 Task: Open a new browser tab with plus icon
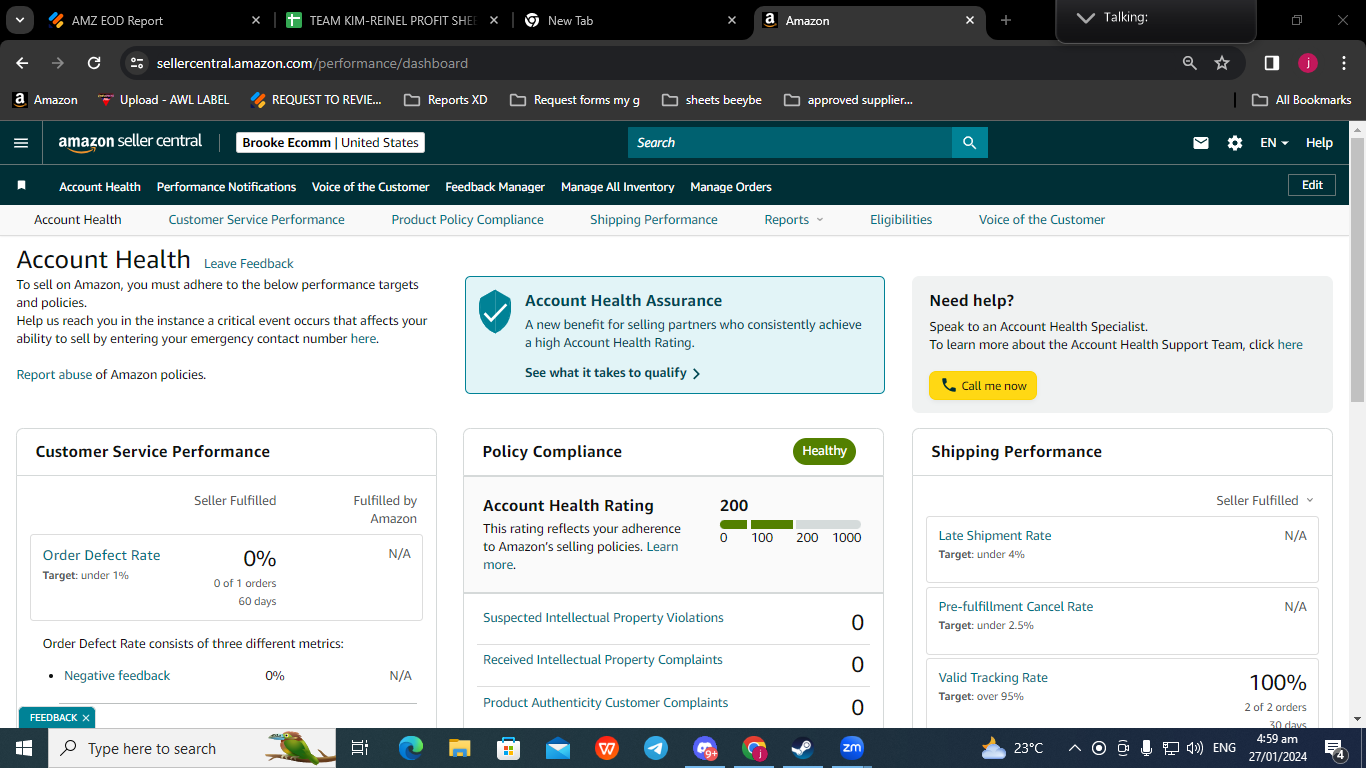1006,20
